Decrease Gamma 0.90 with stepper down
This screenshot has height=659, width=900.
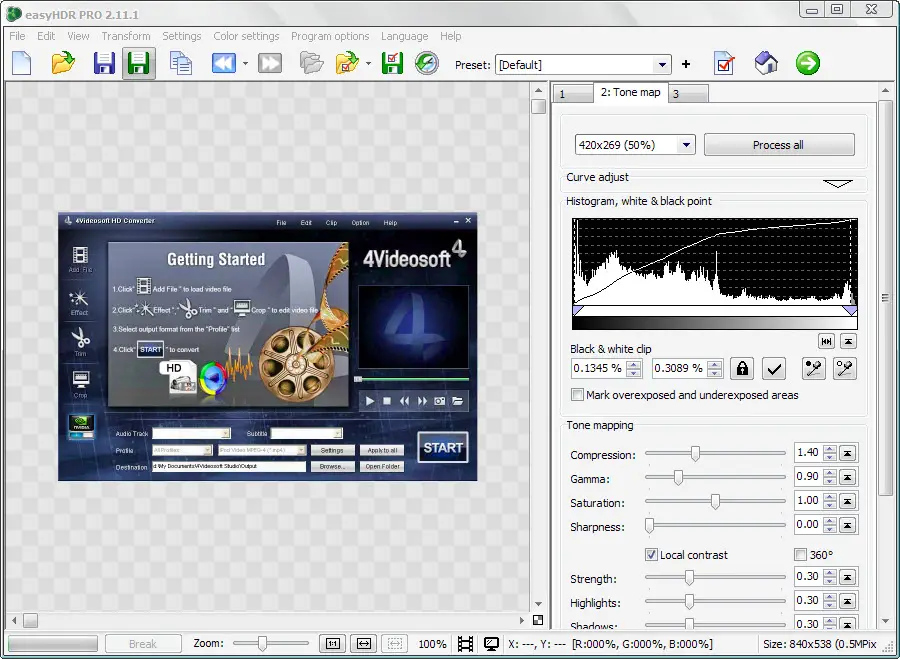[829, 482]
